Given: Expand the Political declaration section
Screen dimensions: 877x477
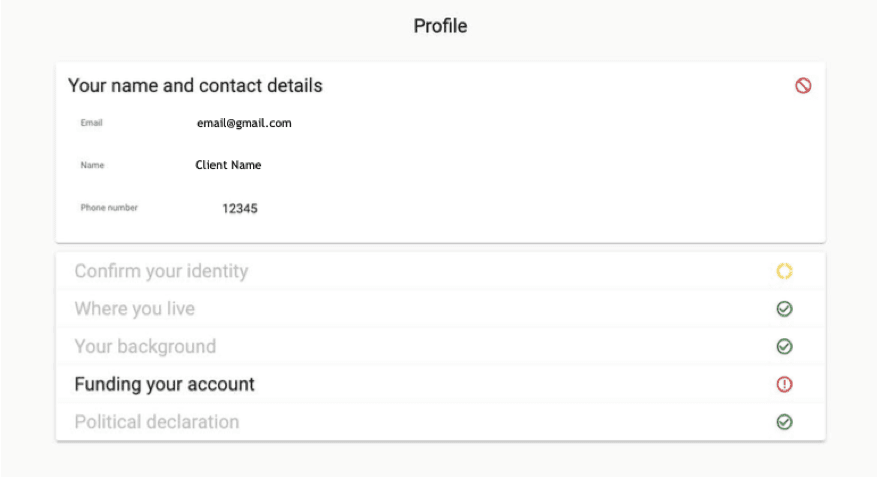Looking at the screenshot, I should (441, 422).
